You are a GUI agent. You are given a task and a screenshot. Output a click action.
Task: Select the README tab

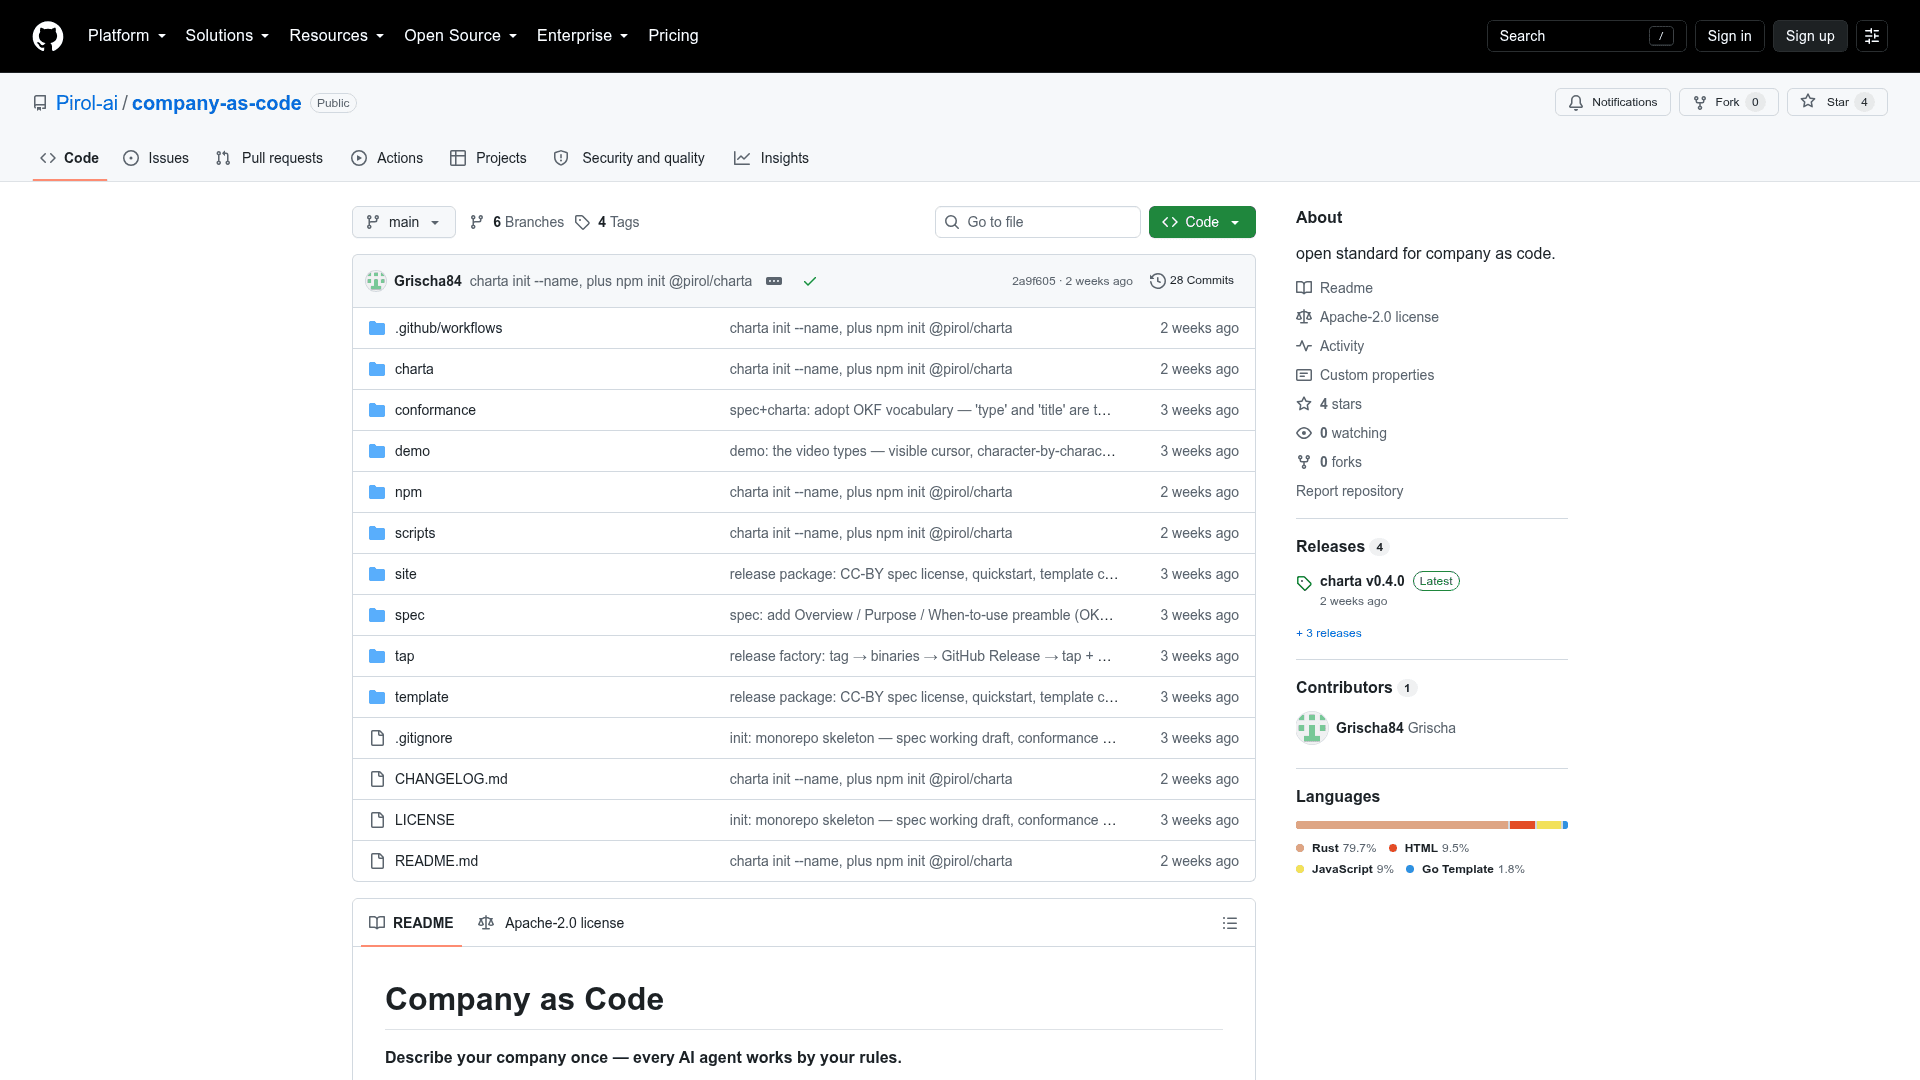(x=411, y=923)
